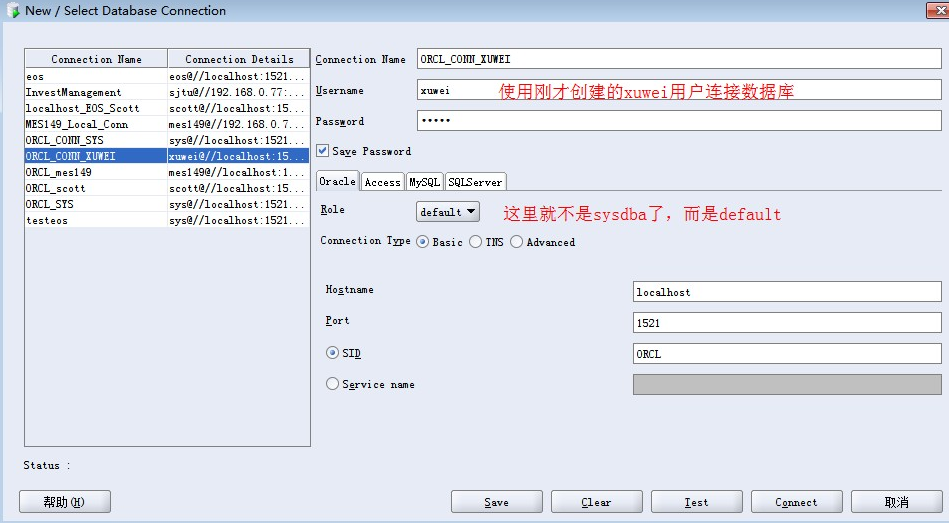This screenshot has width=949, height=523.
Task: Click details cell eos@//localhost:1521
Action: tap(238, 76)
